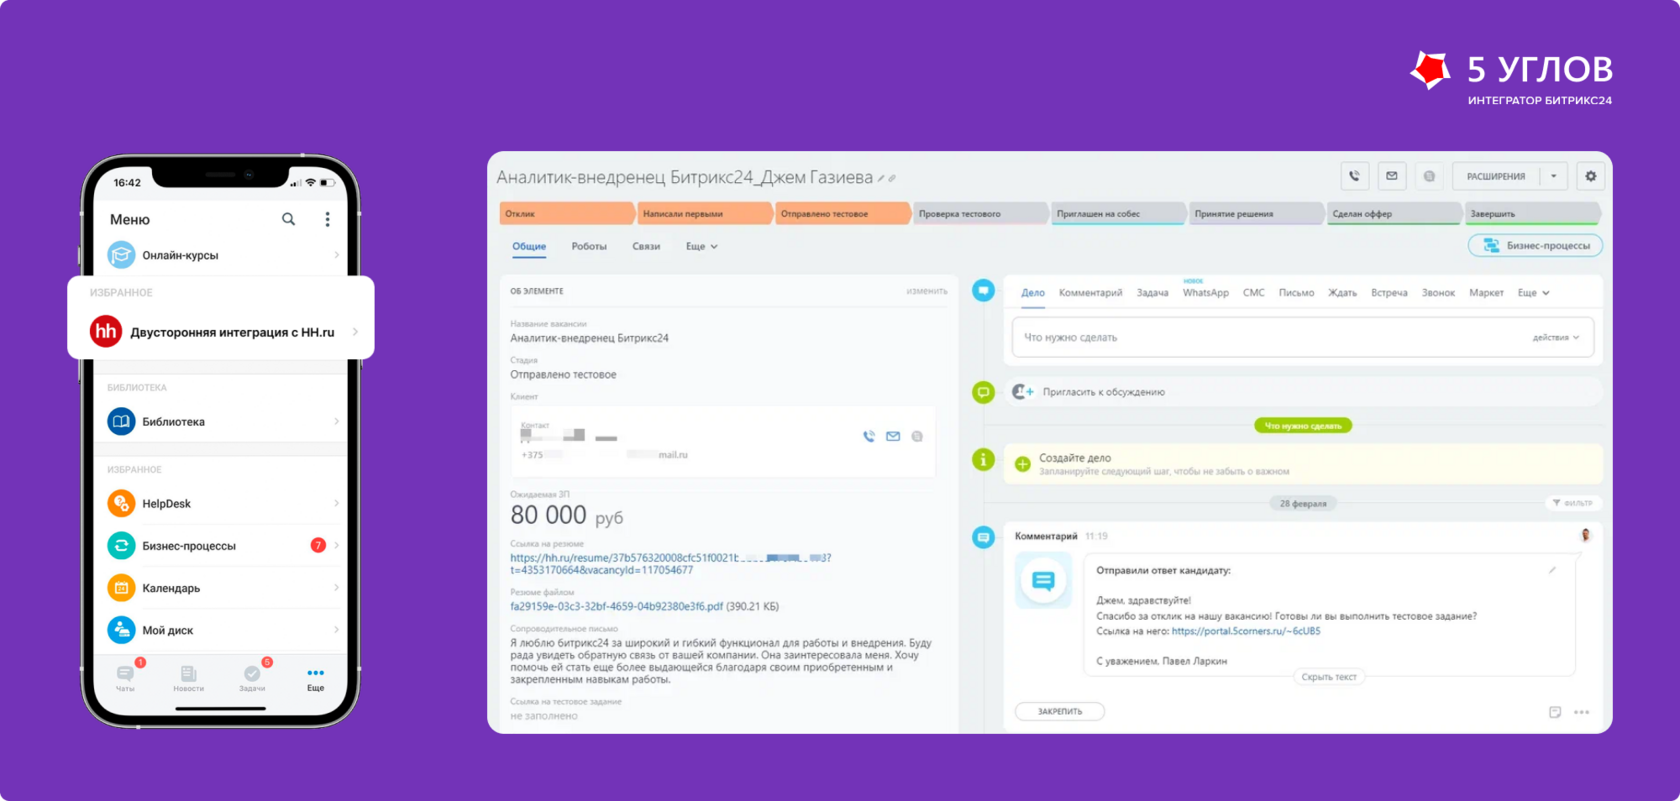1680x801 pixels.
Task: Click изменить in ОБ ЭЛЕМЕНТЕ section
Action: point(927,291)
